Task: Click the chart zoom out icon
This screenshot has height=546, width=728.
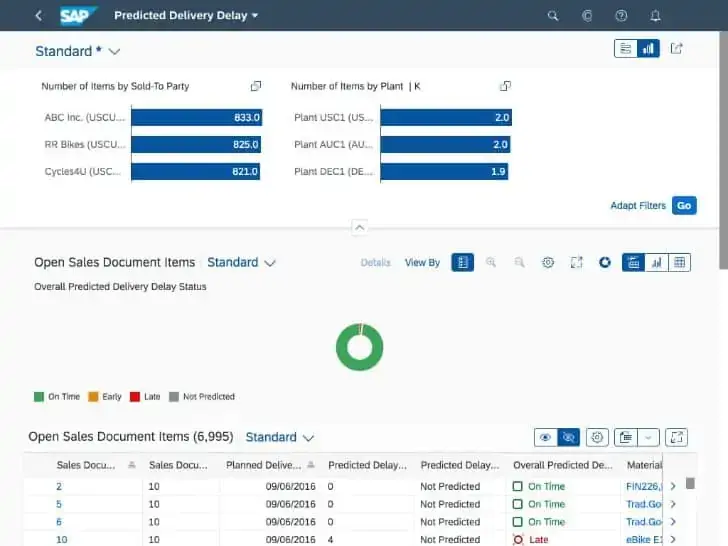Action: 520,262
